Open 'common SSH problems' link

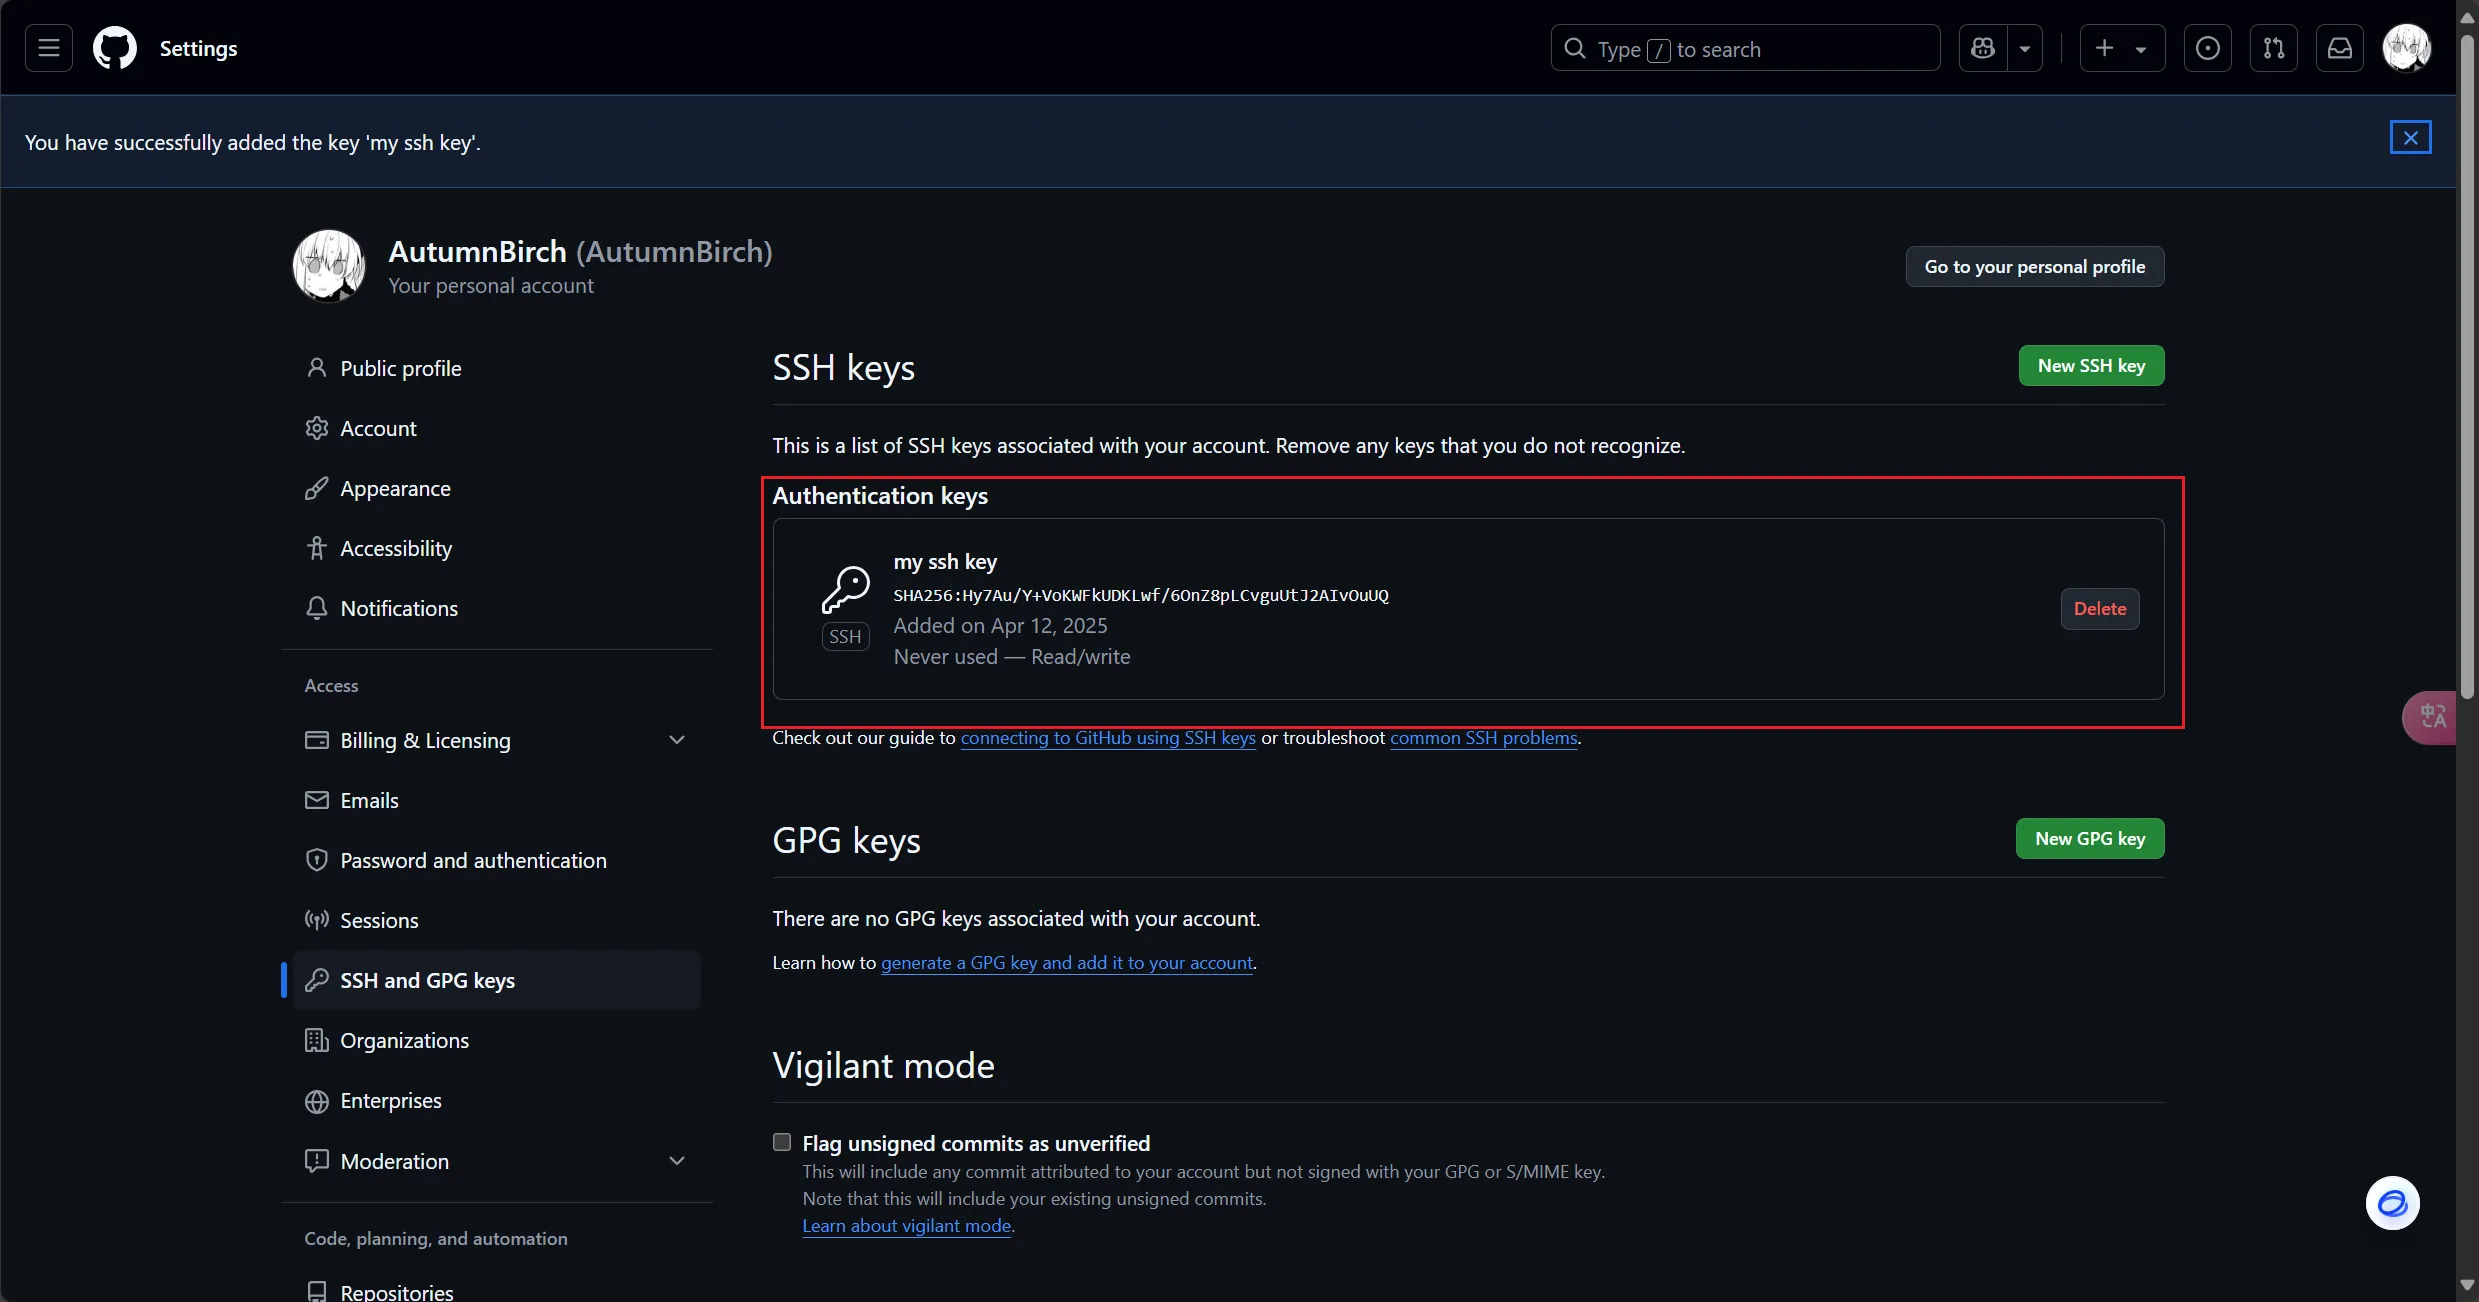click(1484, 738)
